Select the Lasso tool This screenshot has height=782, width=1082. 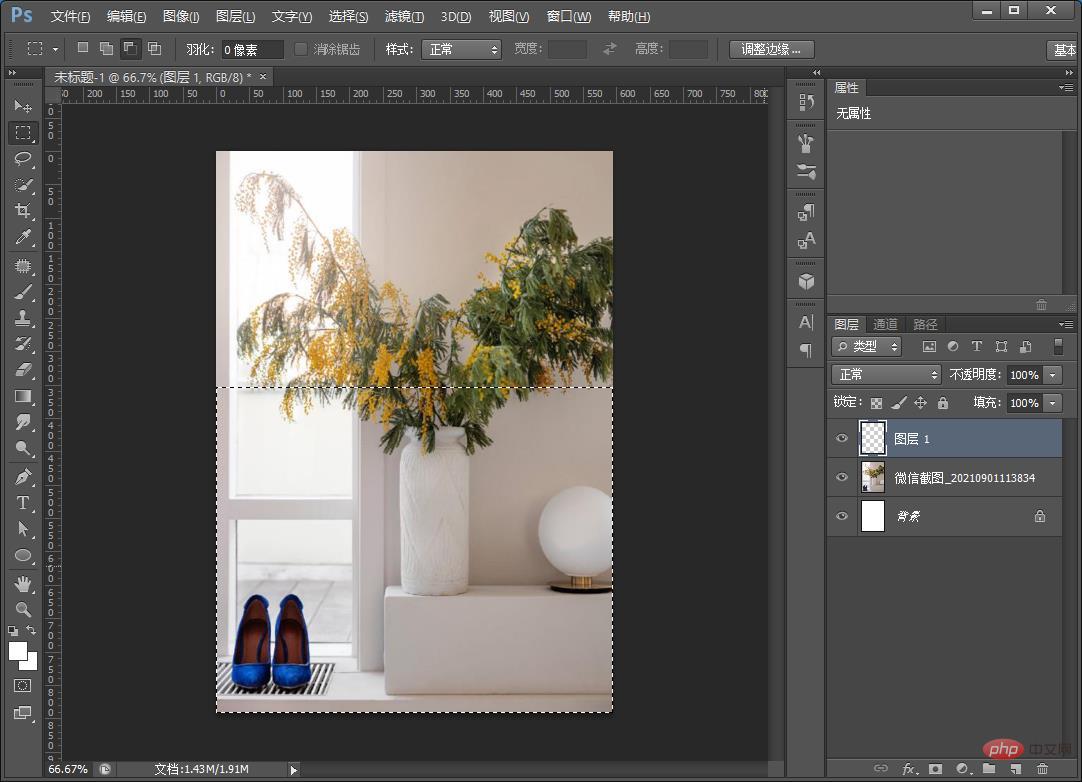click(23, 159)
